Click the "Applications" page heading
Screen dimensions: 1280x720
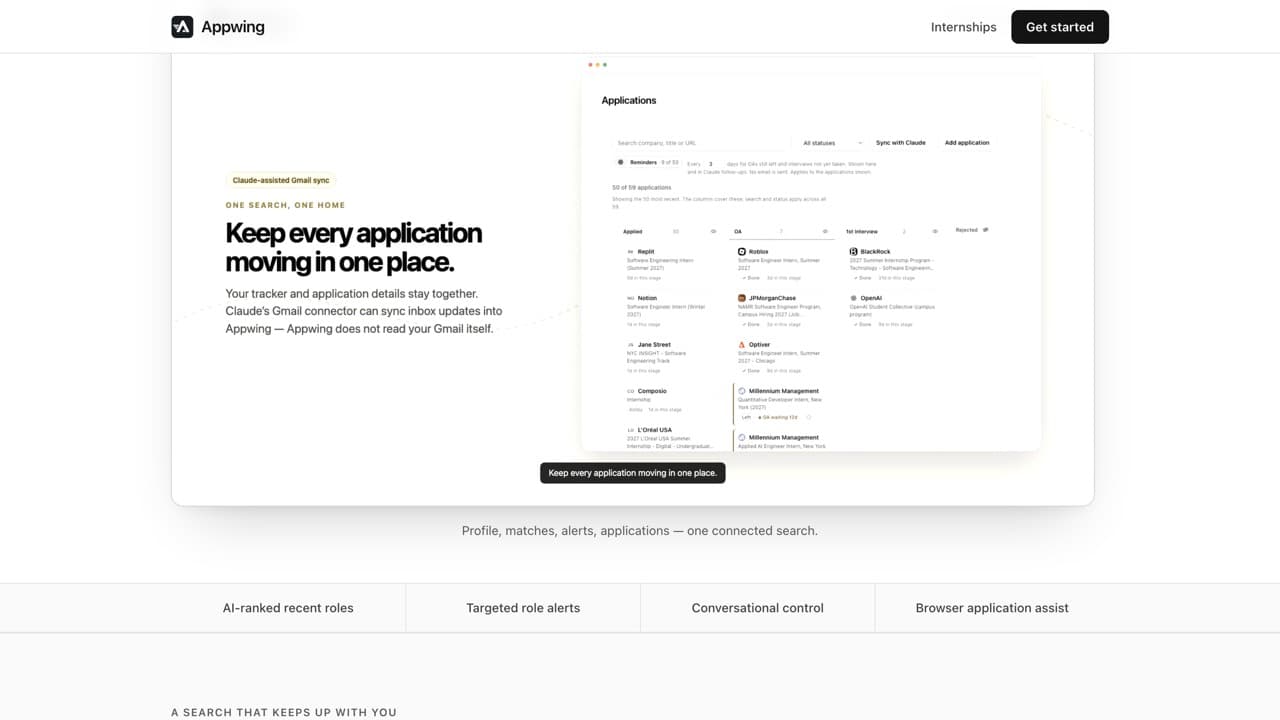[629, 100]
